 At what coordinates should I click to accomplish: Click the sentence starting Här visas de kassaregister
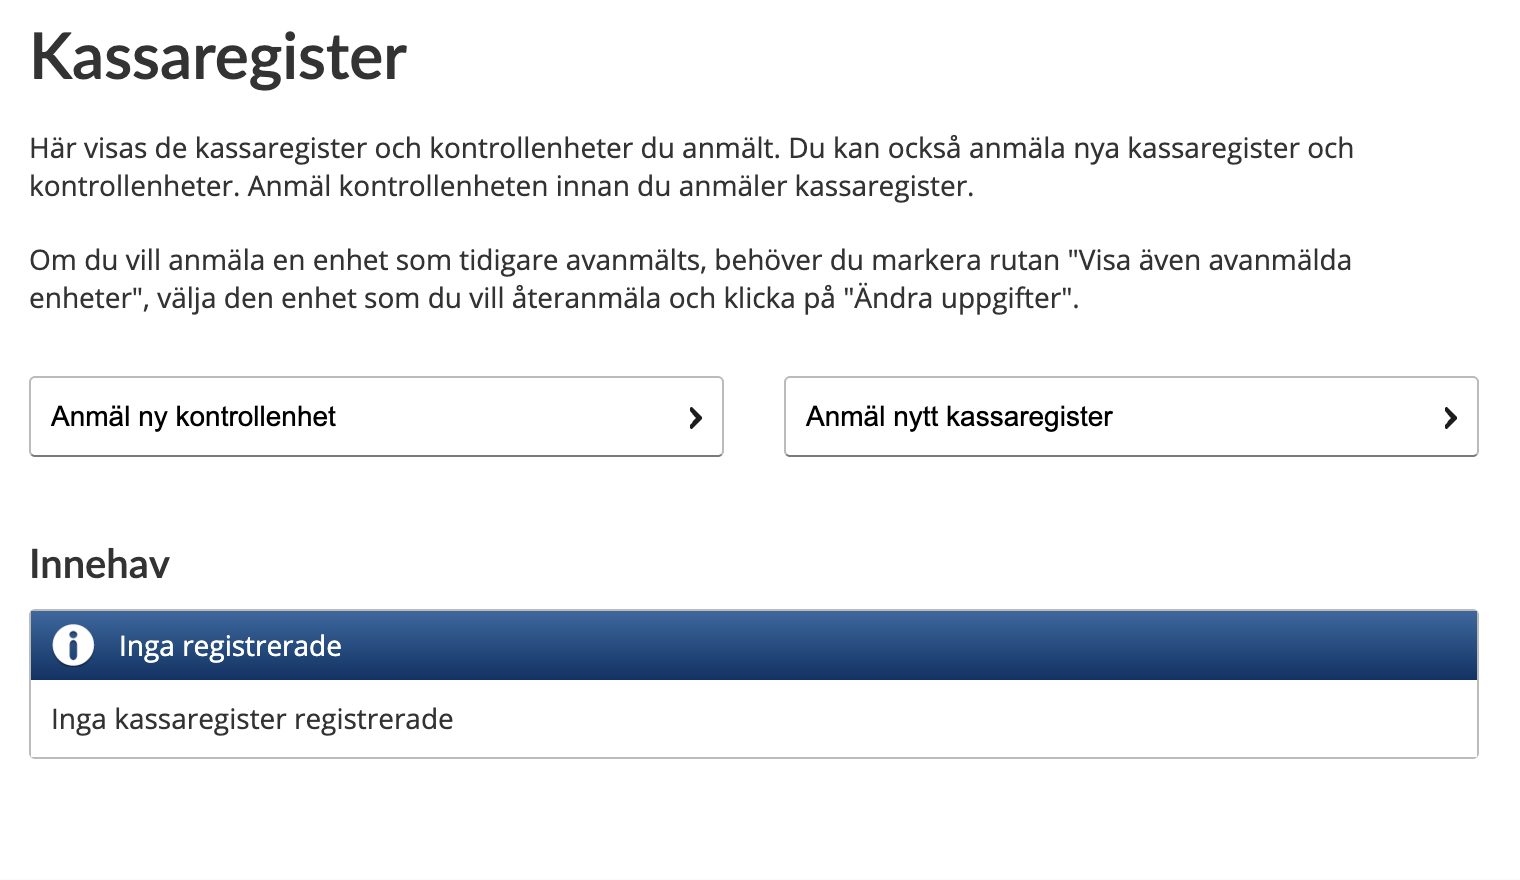click(404, 148)
